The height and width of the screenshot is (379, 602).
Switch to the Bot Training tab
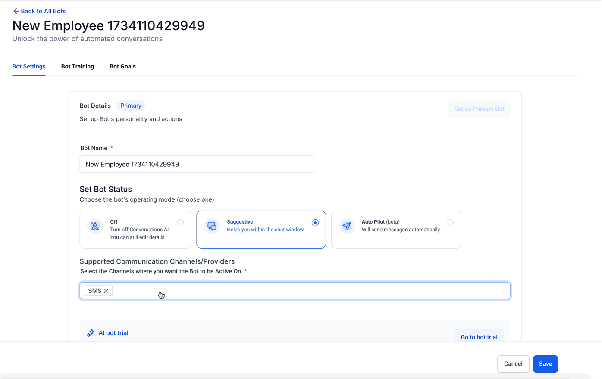pyautogui.click(x=78, y=66)
